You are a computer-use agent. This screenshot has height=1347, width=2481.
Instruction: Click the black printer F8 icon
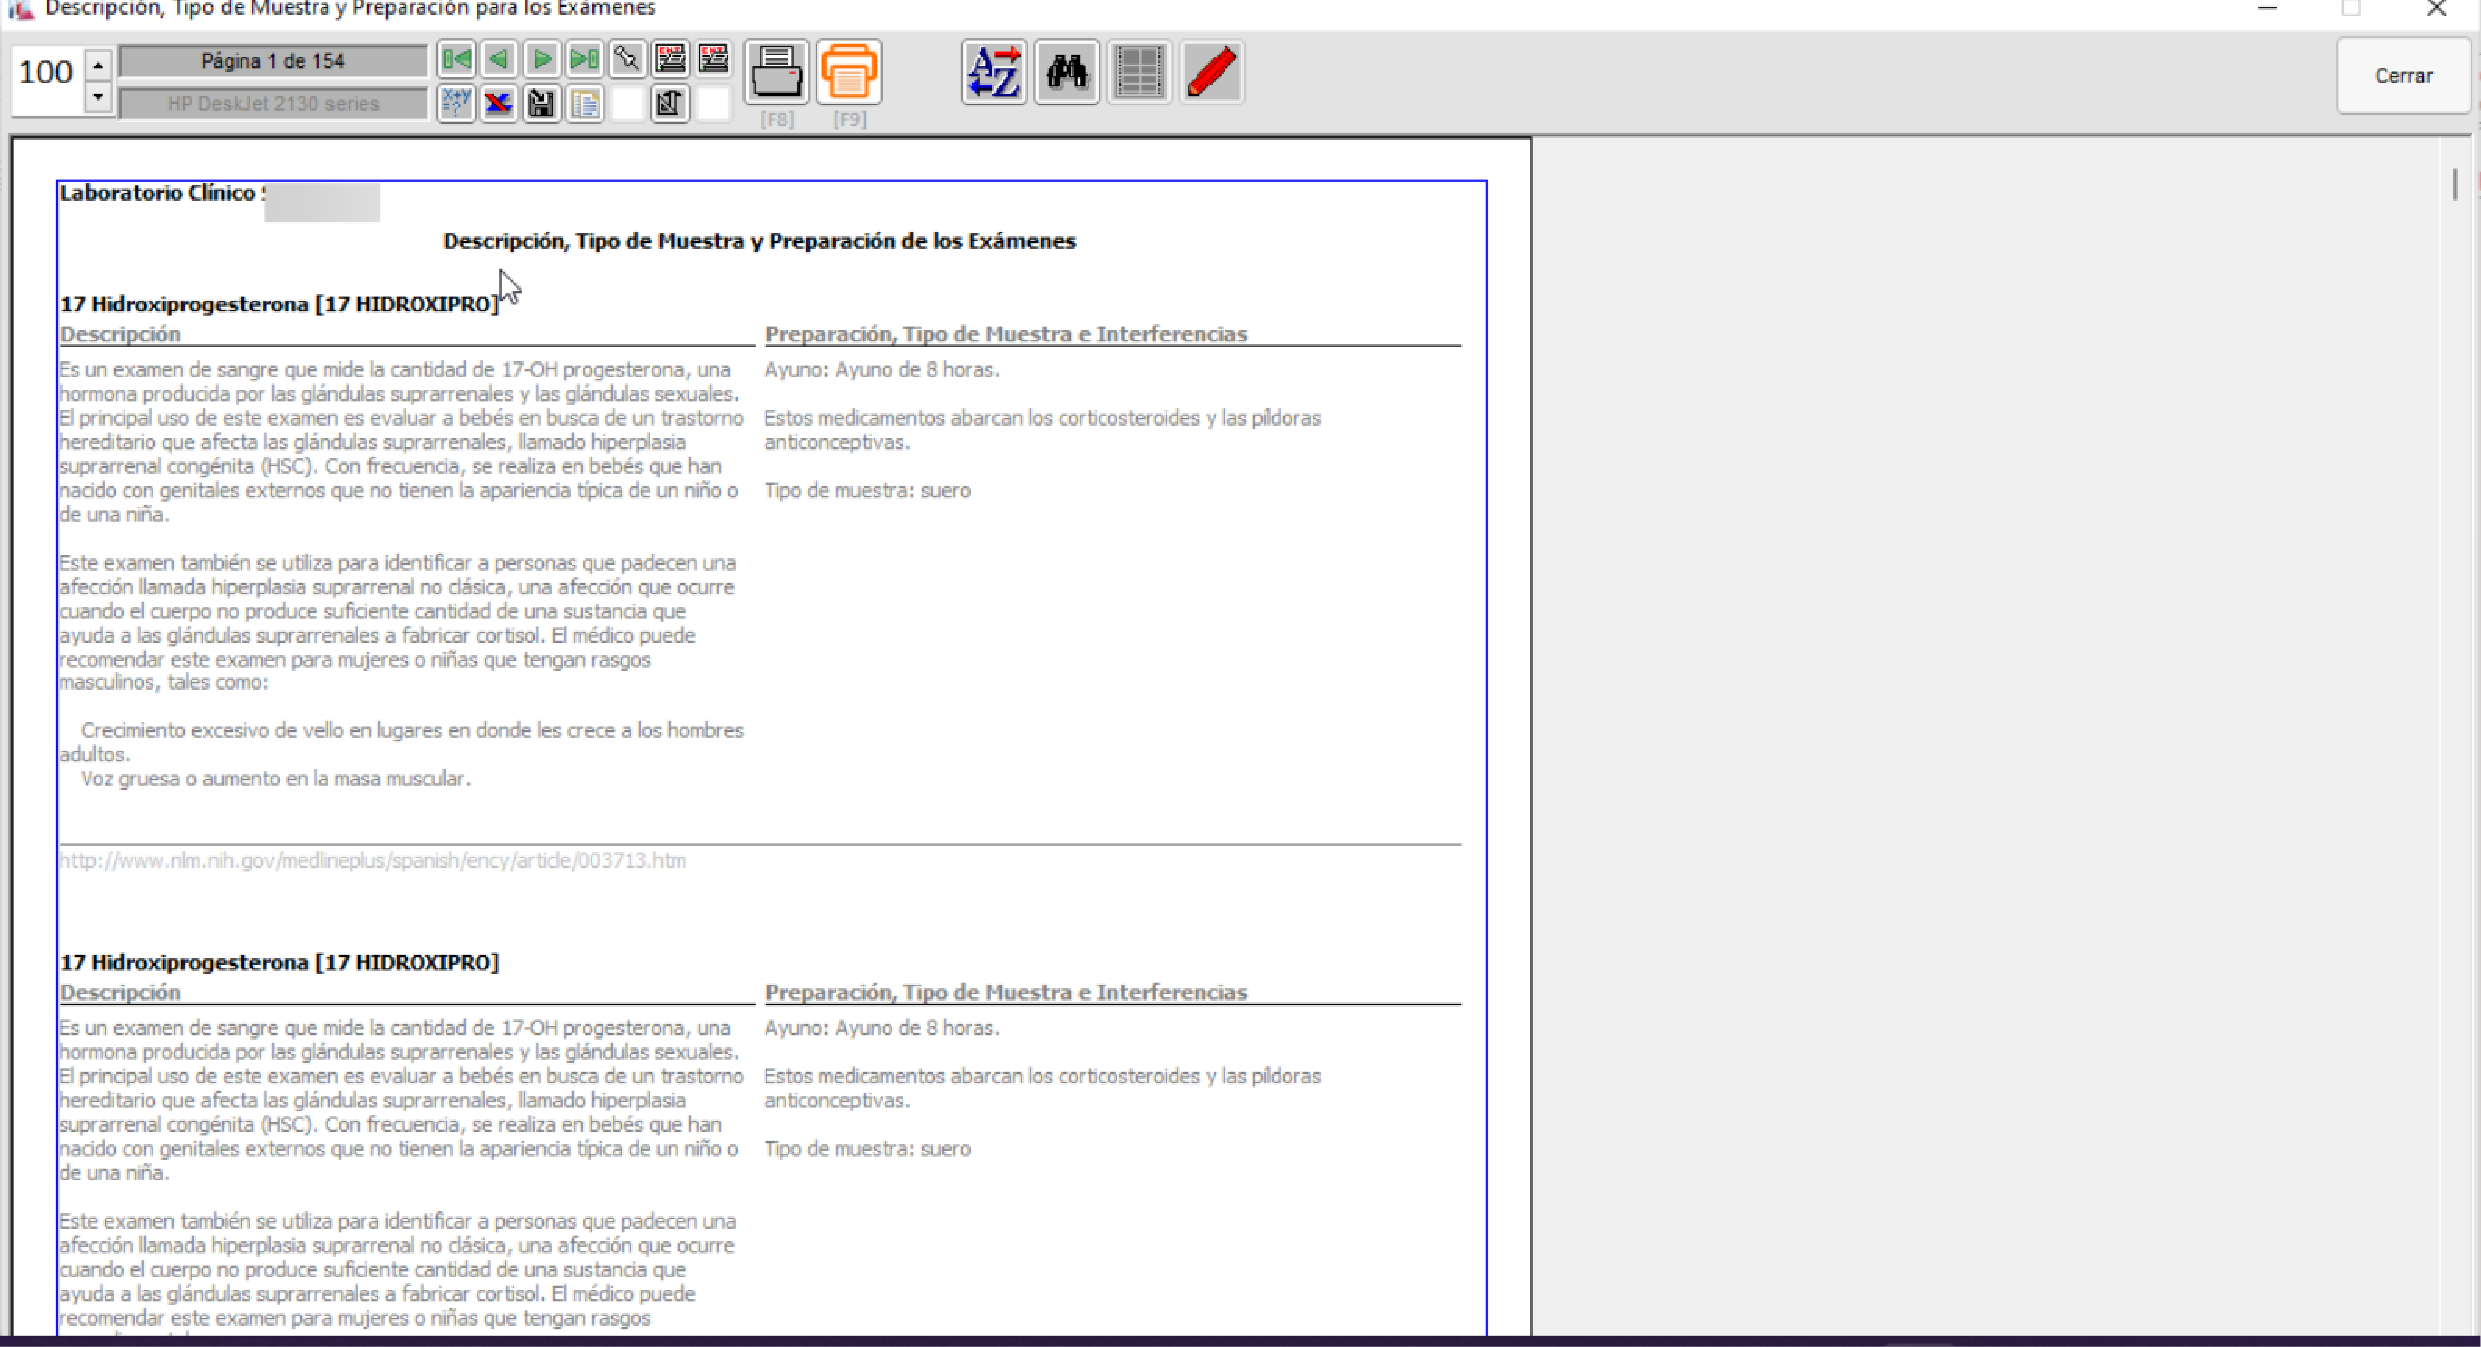776,72
